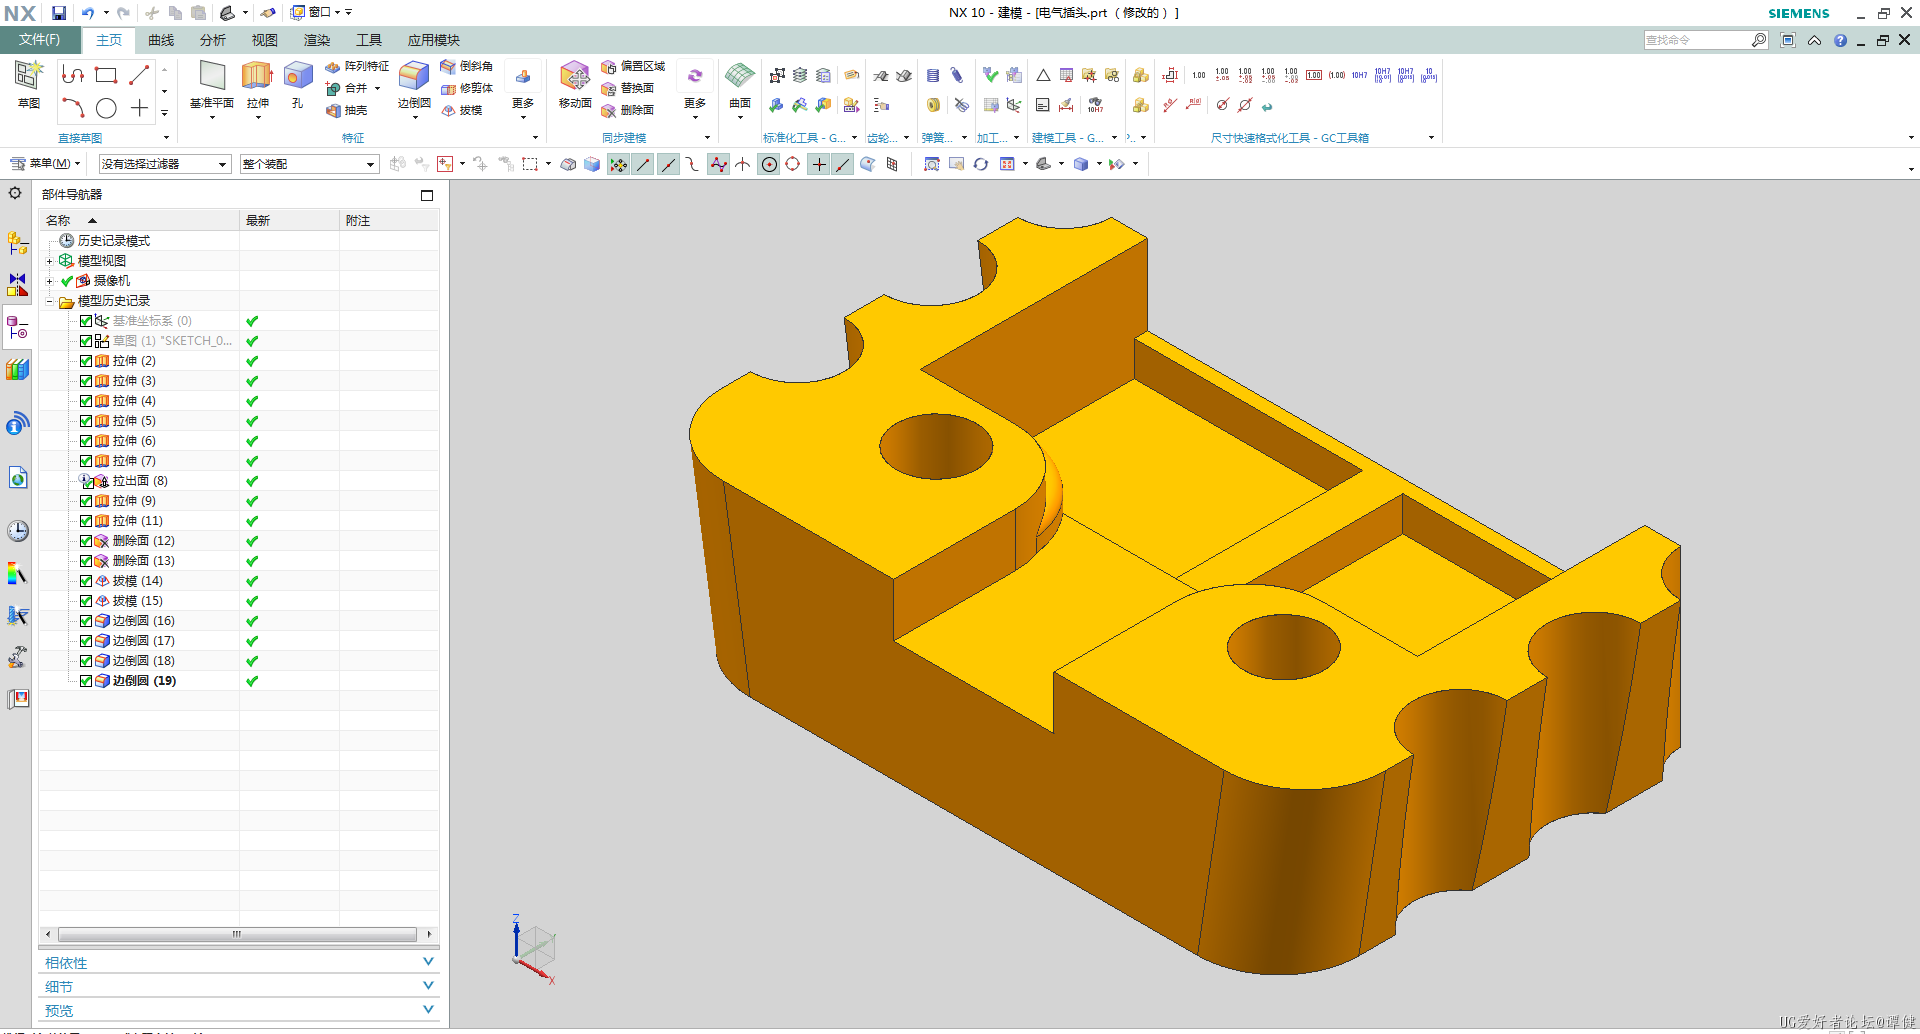Image resolution: width=1920 pixels, height=1034 pixels.
Task: Open the history clock sidebar icon
Action: (18, 531)
